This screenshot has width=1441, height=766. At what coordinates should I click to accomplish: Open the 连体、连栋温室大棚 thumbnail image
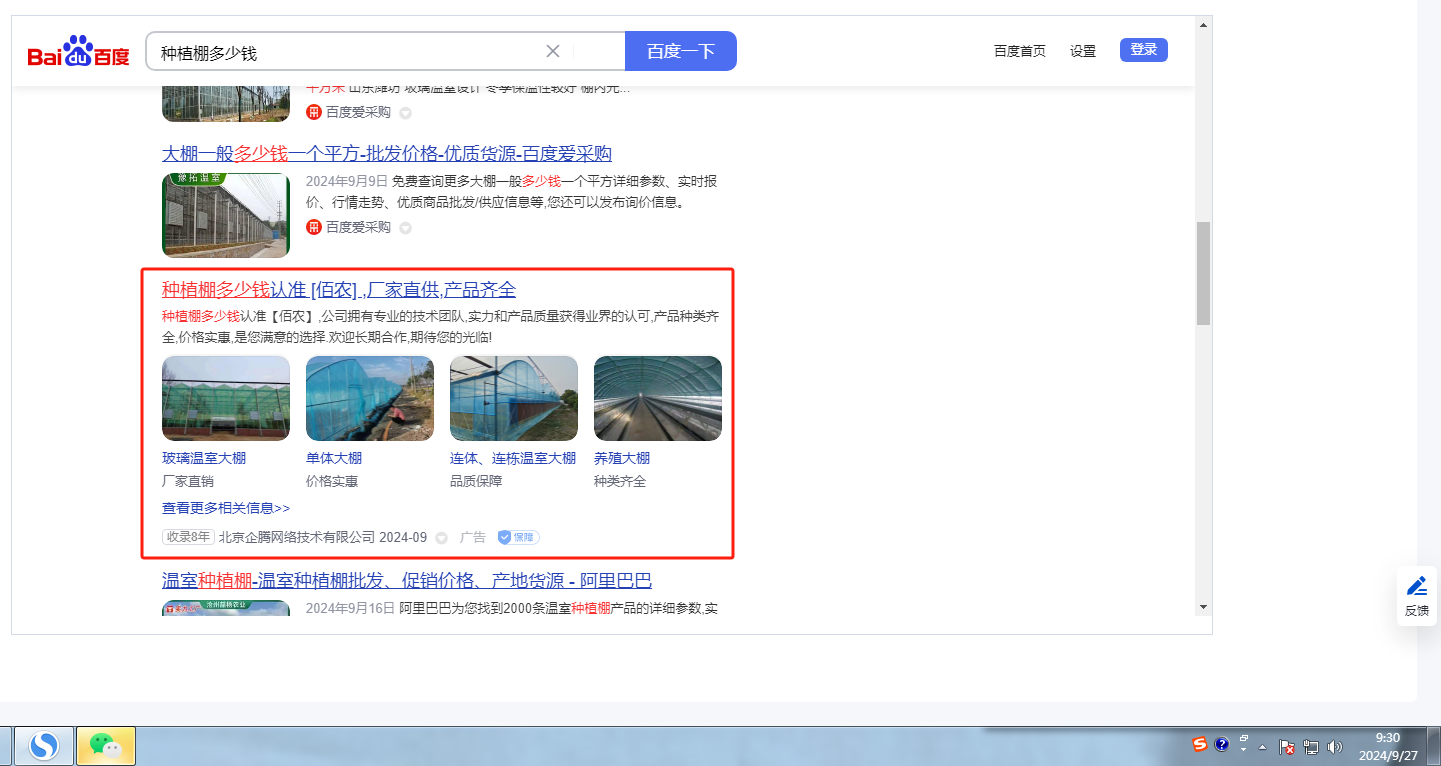tap(514, 398)
